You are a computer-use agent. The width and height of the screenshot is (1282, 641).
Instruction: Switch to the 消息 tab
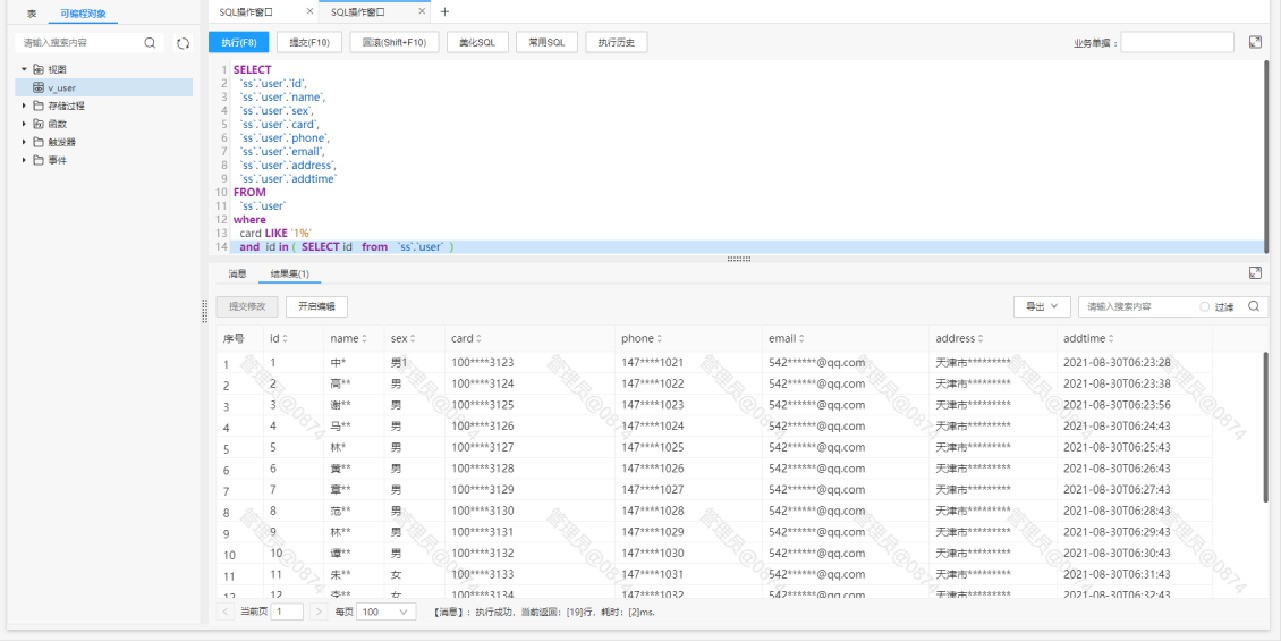click(x=237, y=273)
